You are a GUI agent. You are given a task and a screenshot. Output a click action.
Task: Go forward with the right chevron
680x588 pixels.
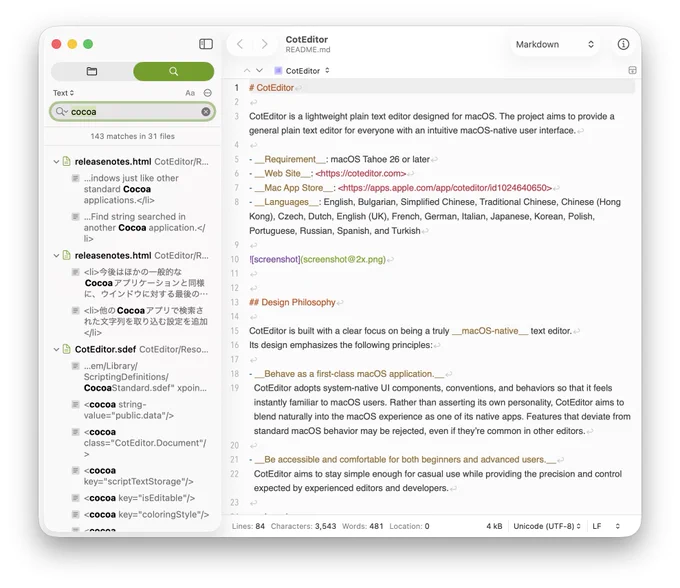(x=264, y=44)
